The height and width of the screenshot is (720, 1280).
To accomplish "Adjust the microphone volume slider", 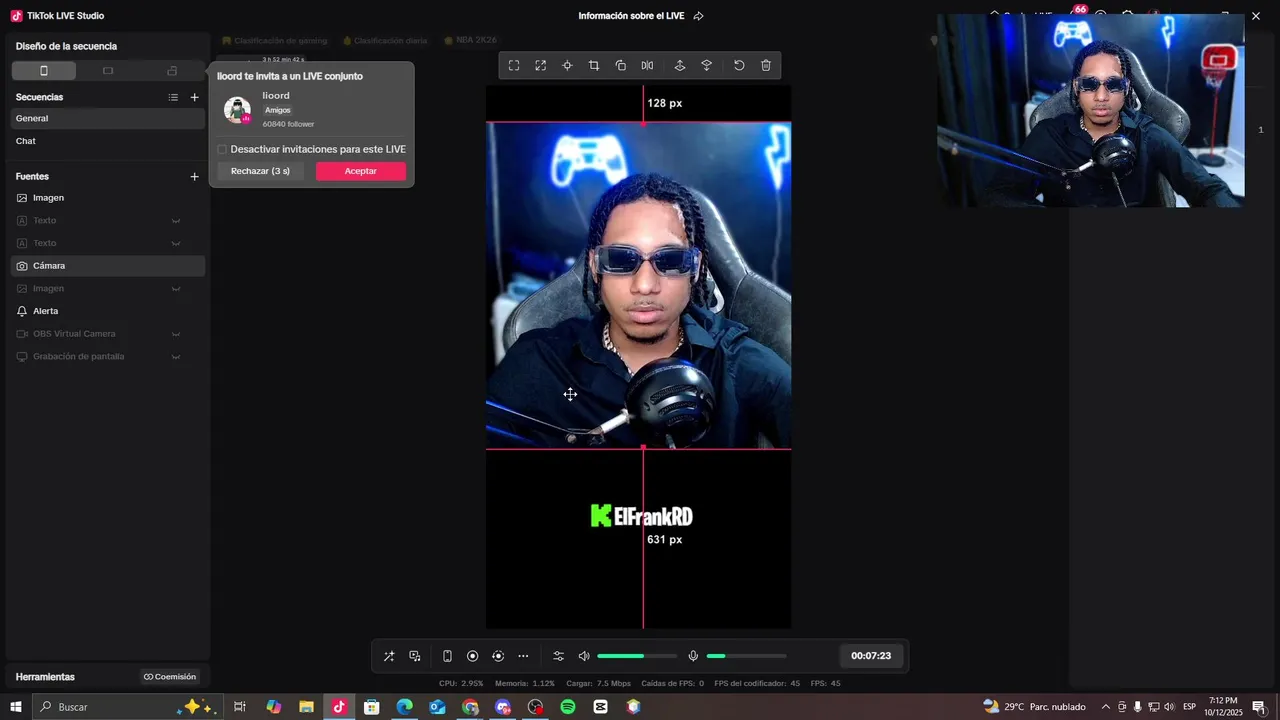I will [x=746, y=656].
